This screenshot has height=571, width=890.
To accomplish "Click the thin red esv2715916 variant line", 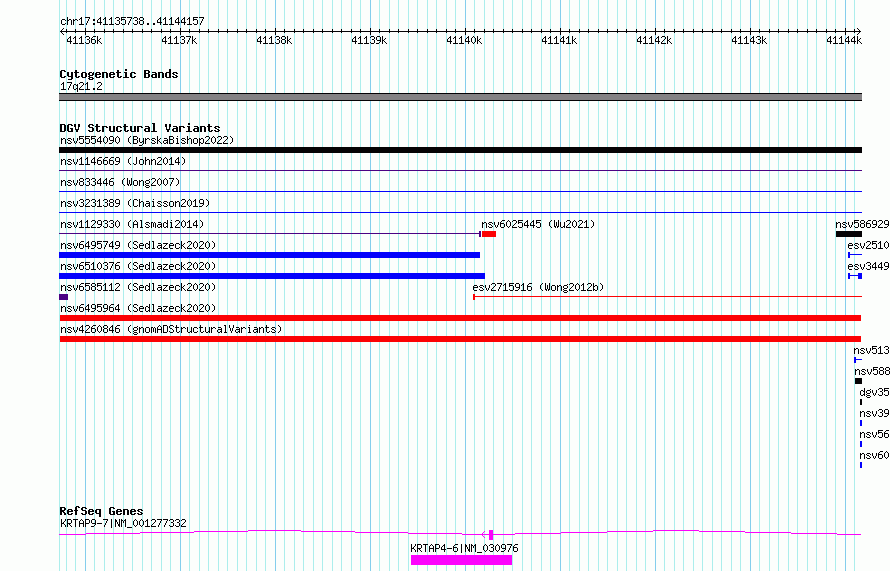I will (668, 296).
